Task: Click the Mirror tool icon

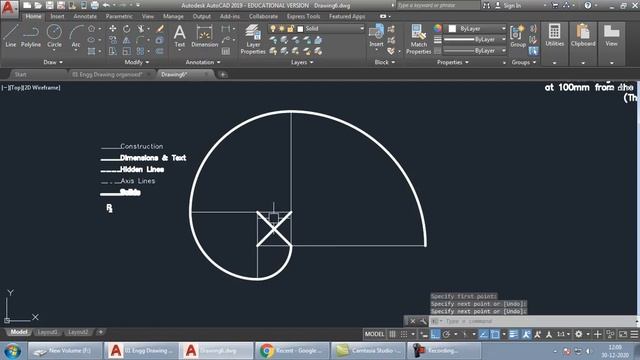Action: coord(127,40)
